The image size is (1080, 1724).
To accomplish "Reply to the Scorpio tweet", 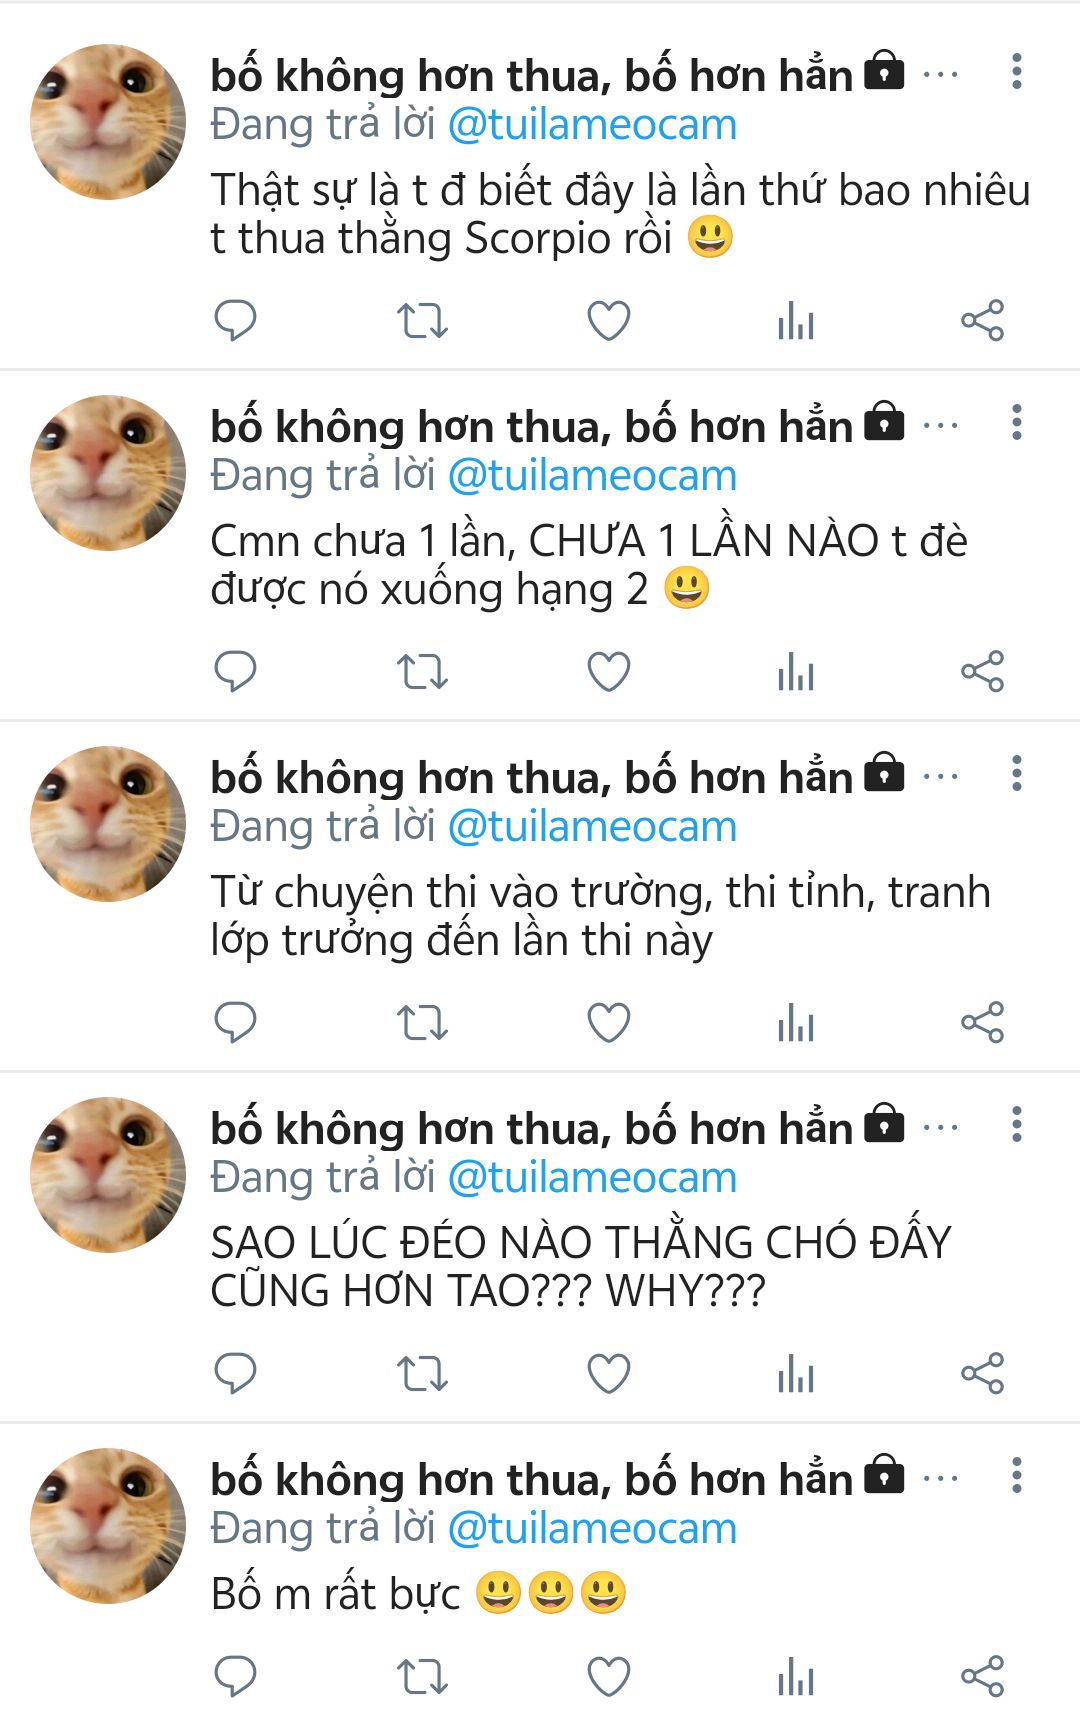I will coord(236,321).
